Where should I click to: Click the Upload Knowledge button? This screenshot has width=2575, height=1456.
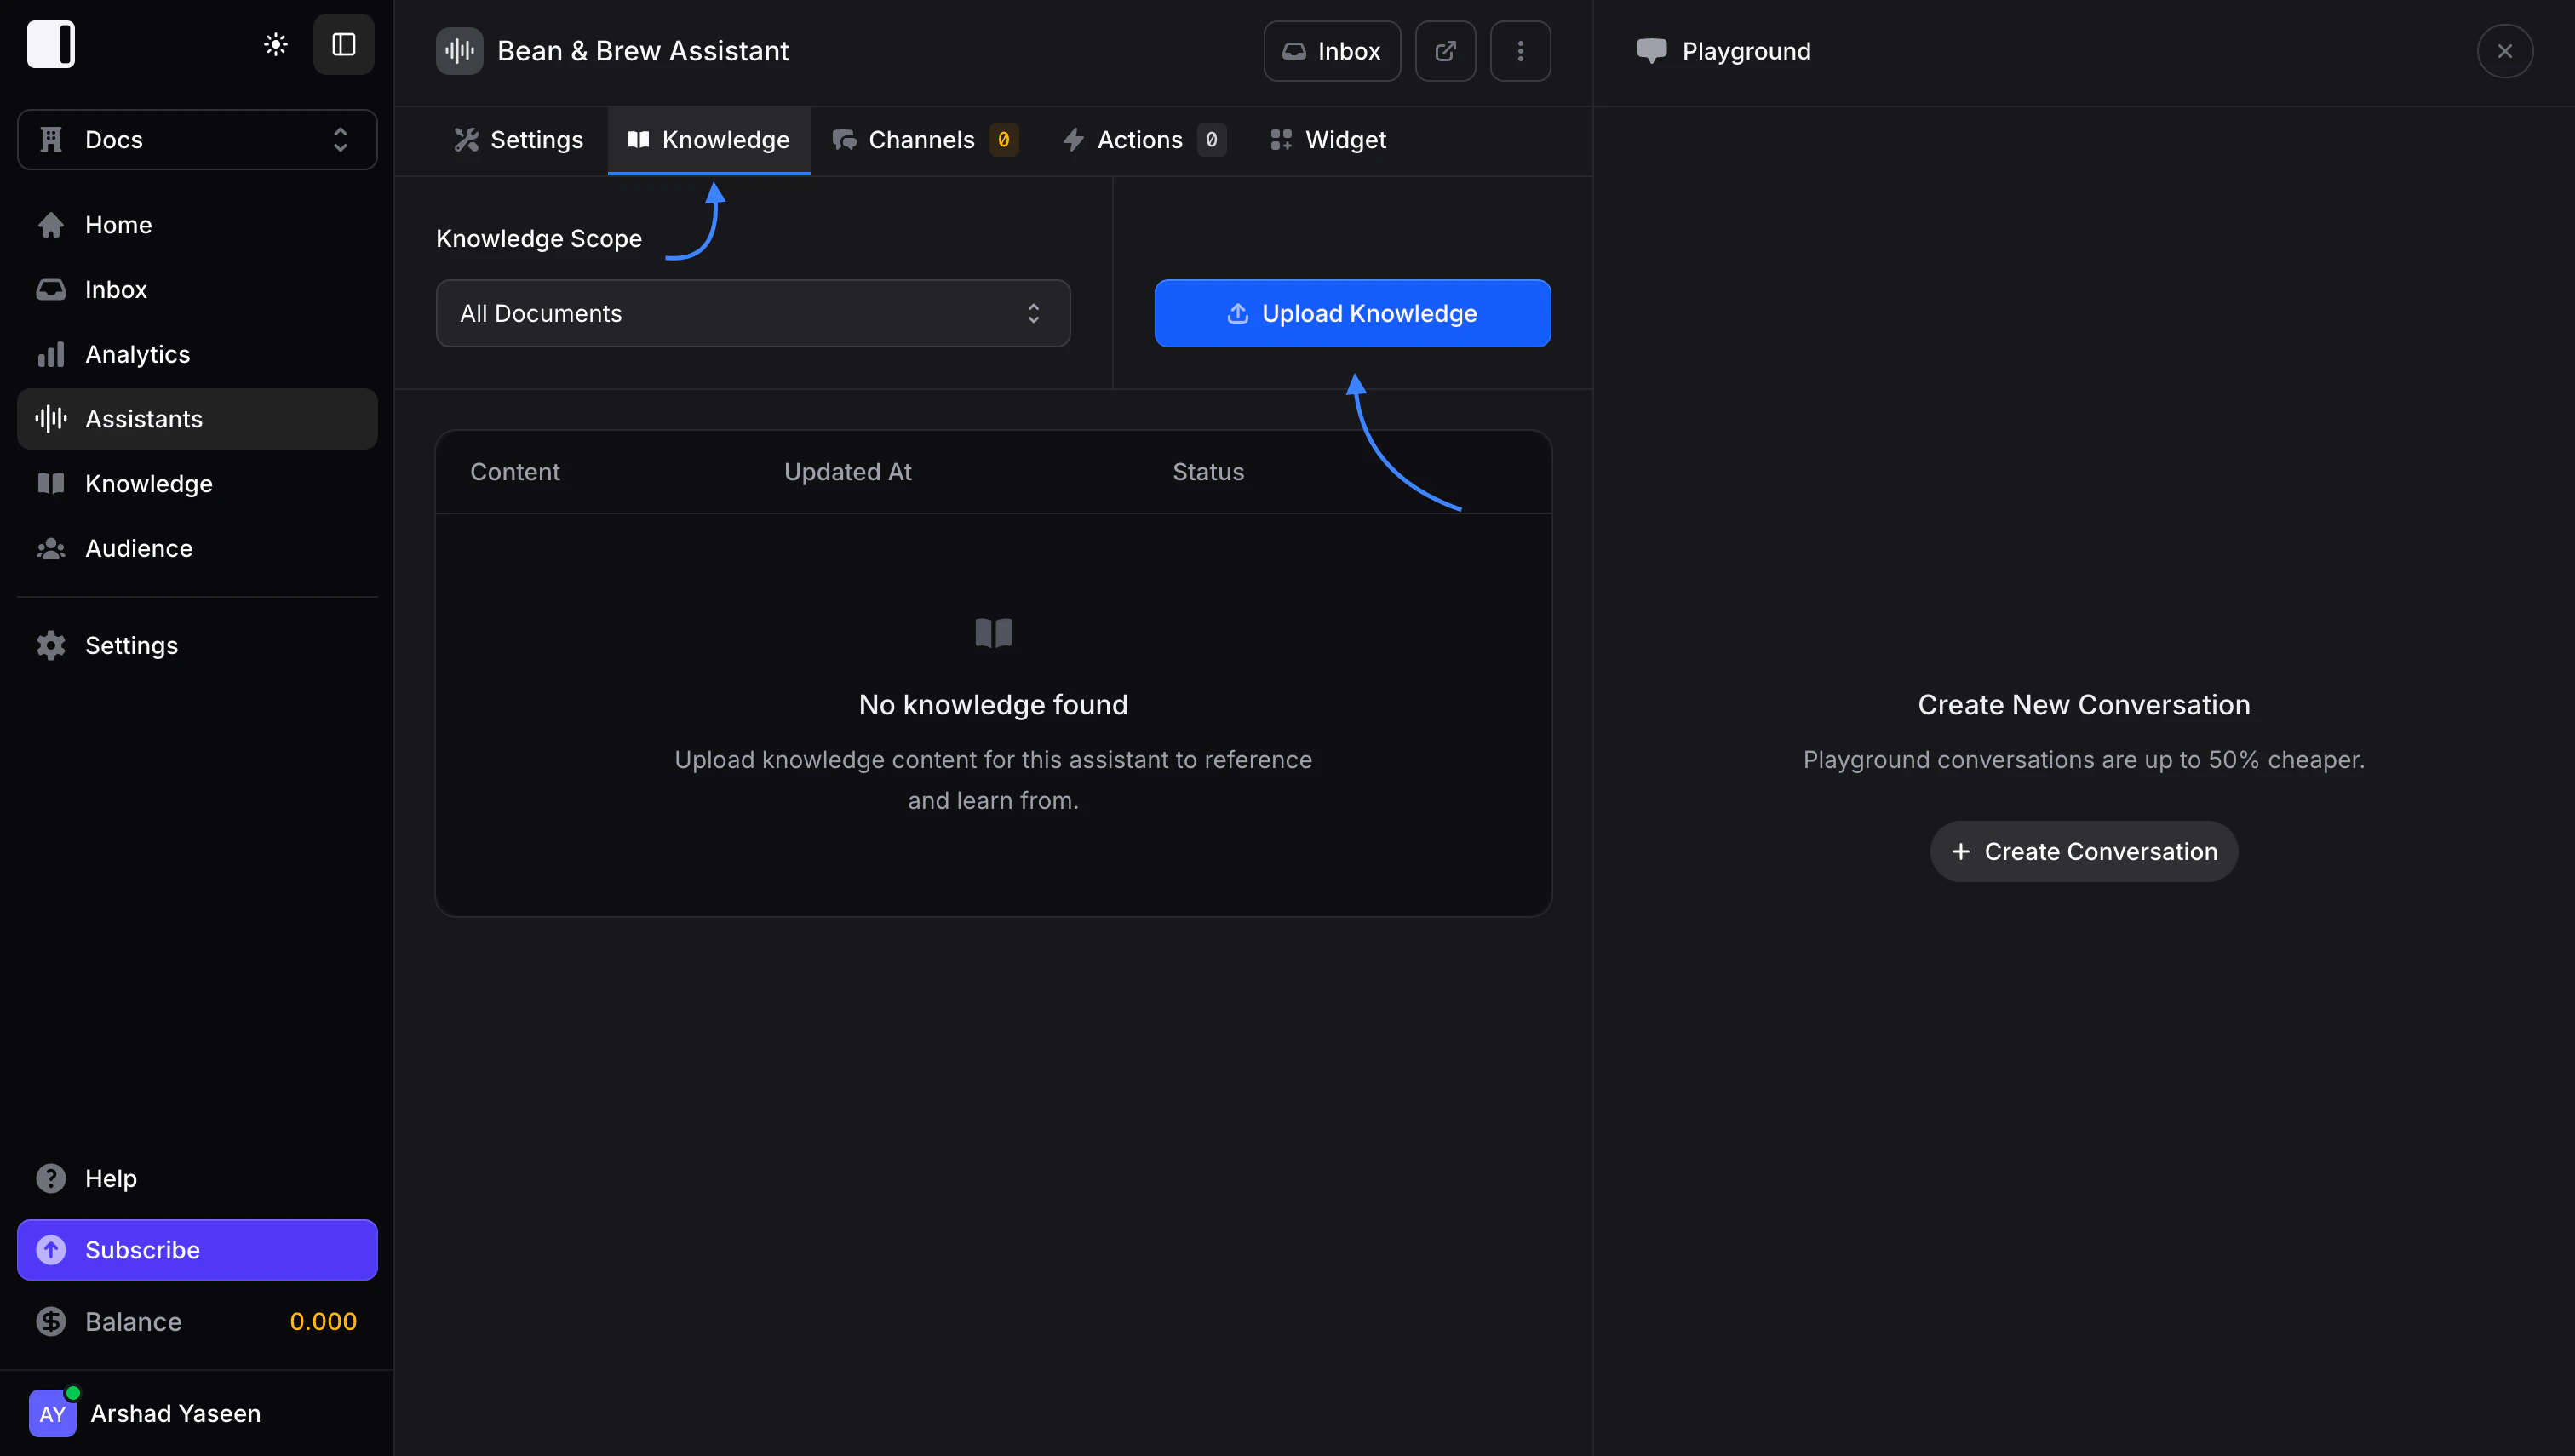1352,313
